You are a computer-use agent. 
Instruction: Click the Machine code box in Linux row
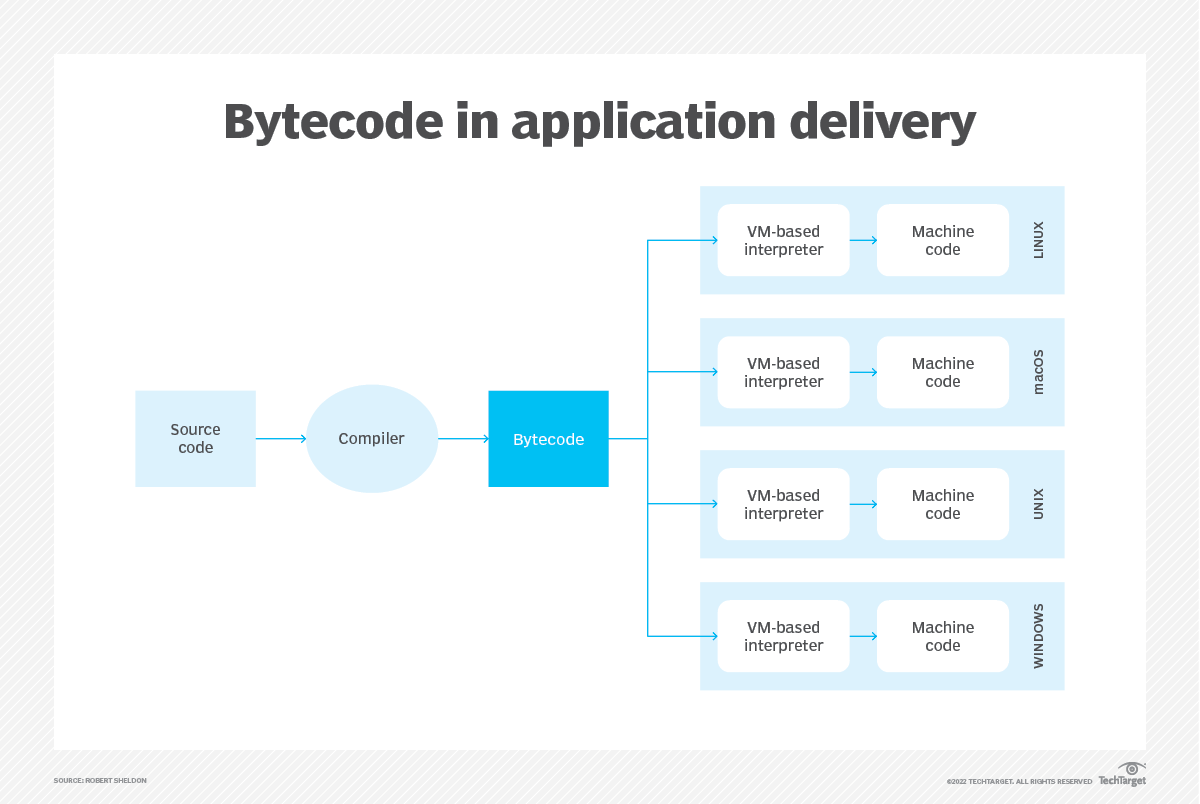tap(942, 240)
